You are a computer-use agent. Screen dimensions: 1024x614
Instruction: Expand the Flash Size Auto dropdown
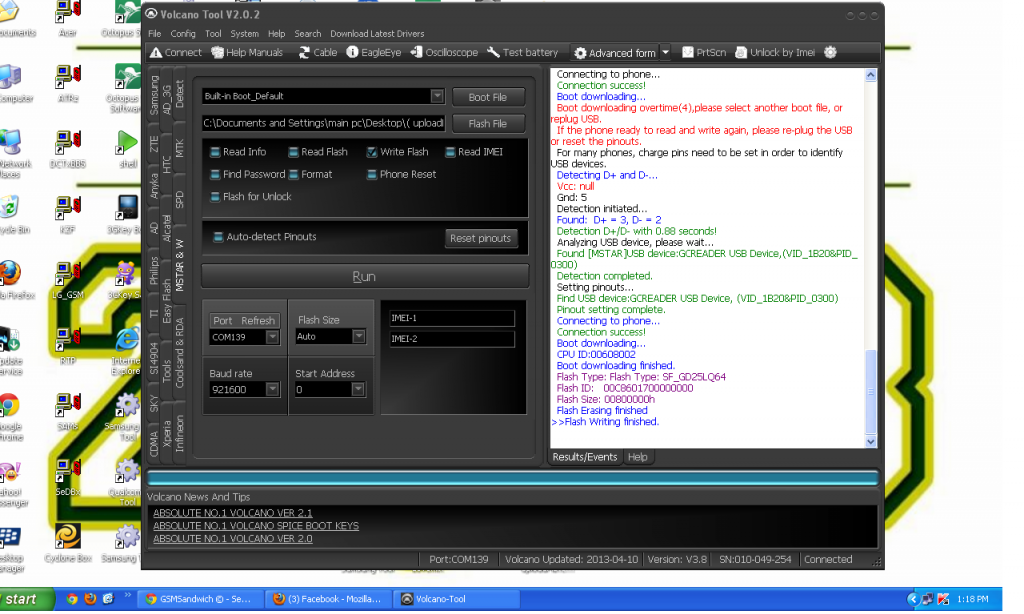coord(359,337)
